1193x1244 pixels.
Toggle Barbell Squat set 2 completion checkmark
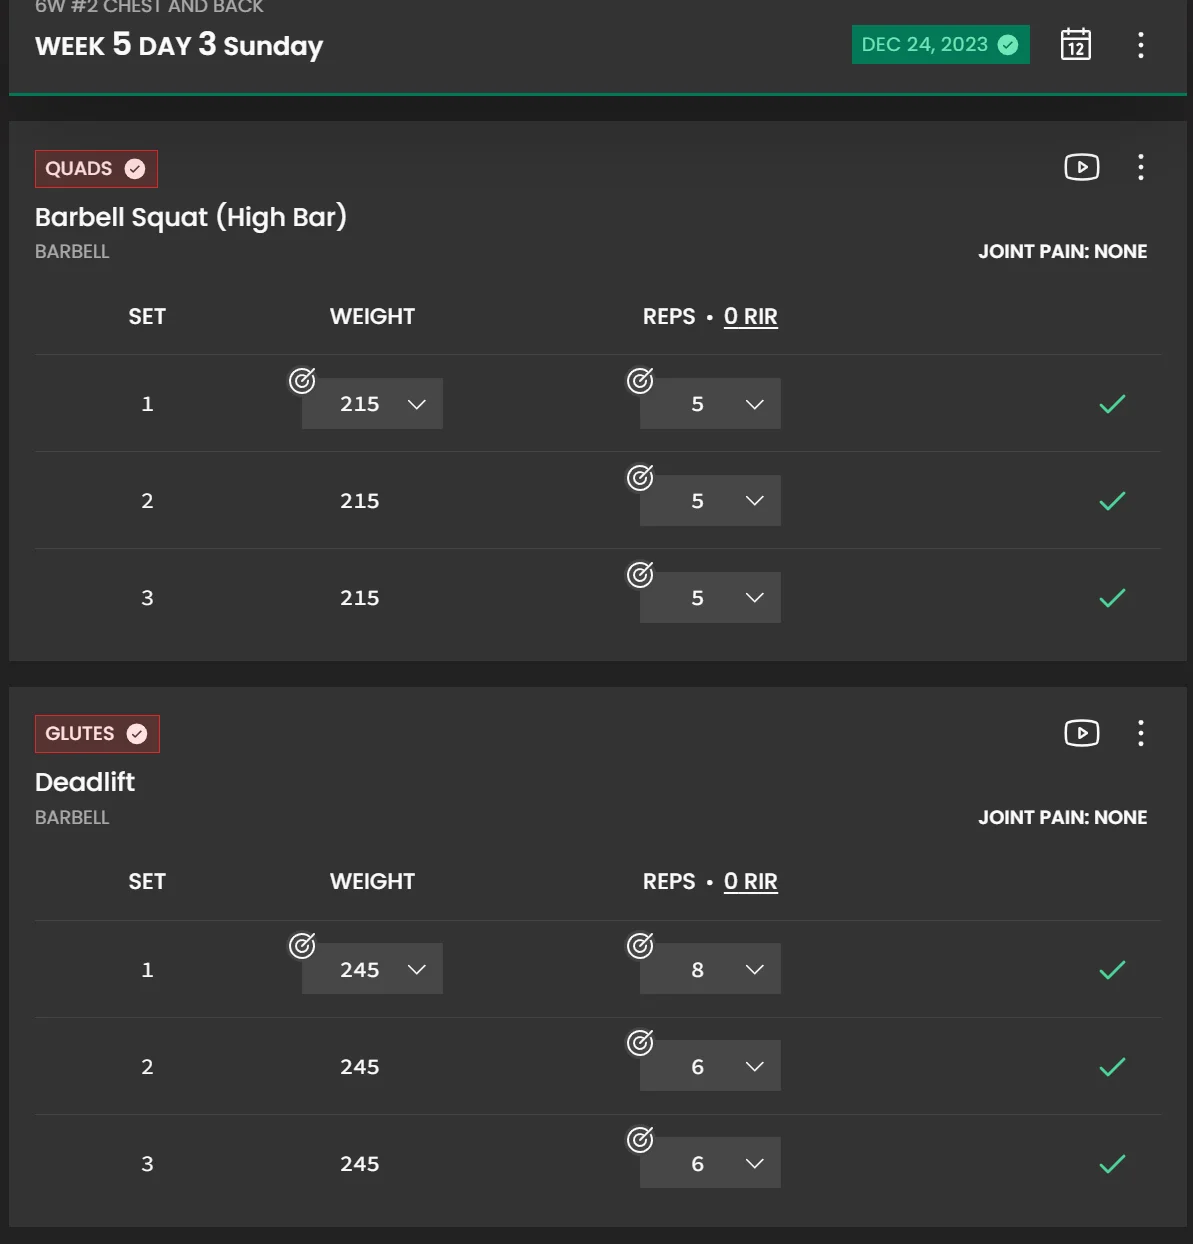pyautogui.click(x=1112, y=501)
